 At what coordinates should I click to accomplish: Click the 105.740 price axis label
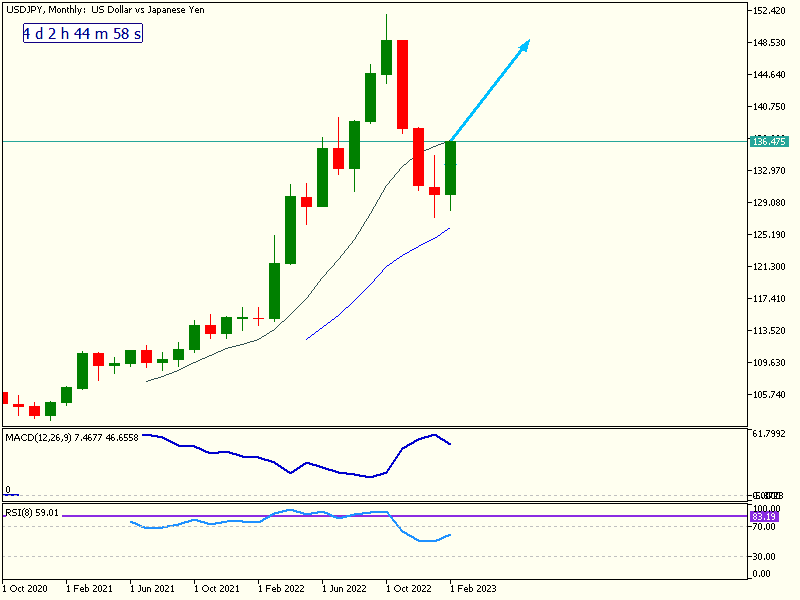click(x=768, y=395)
